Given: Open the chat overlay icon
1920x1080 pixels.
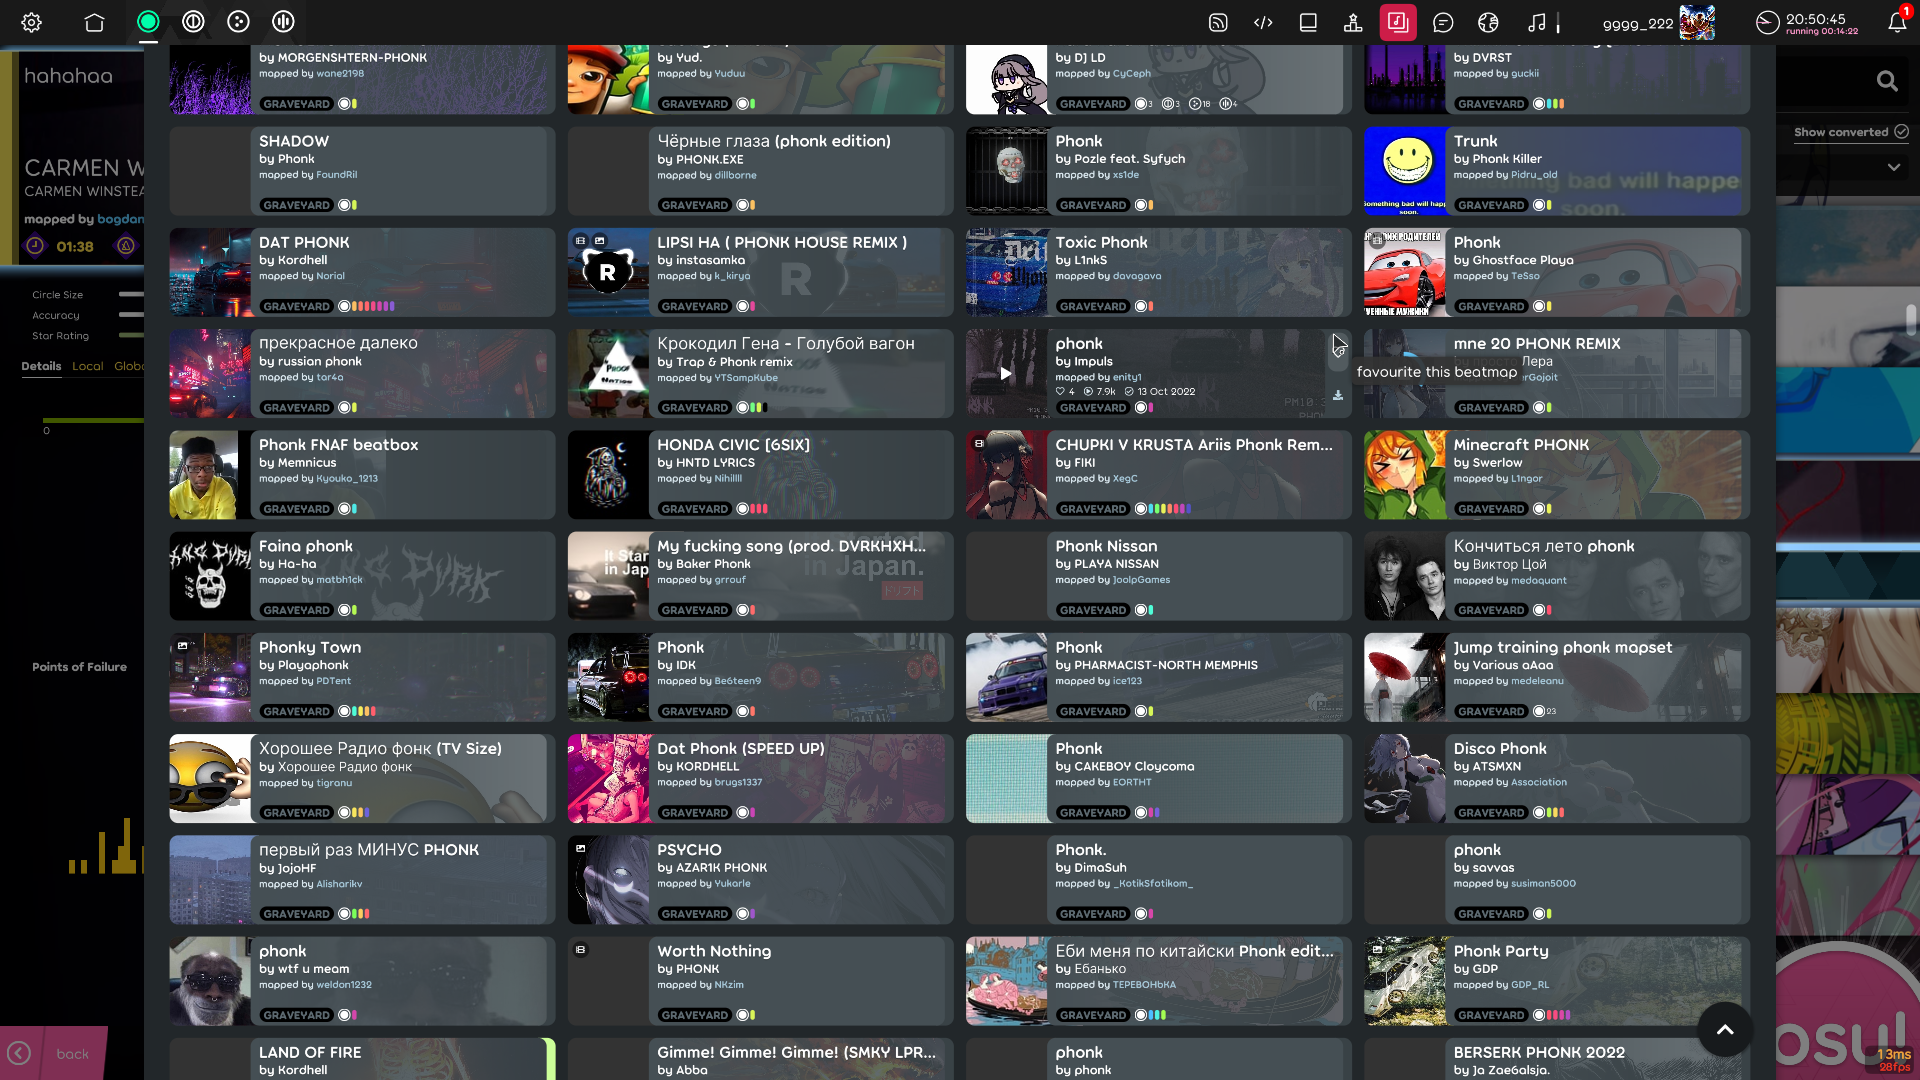Looking at the screenshot, I should pyautogui.click(x=1443, y=22).
